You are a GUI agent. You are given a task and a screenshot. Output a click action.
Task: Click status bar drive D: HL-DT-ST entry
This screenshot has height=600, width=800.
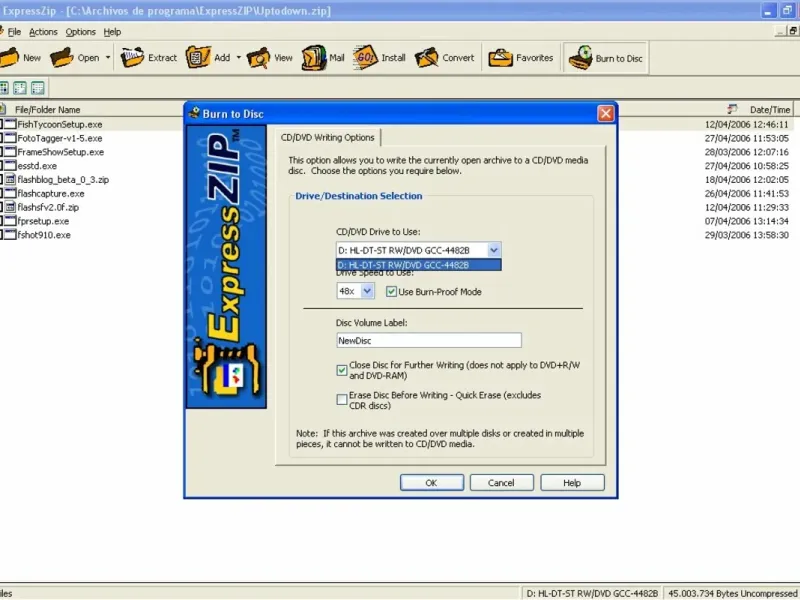[x=592, y=593]
